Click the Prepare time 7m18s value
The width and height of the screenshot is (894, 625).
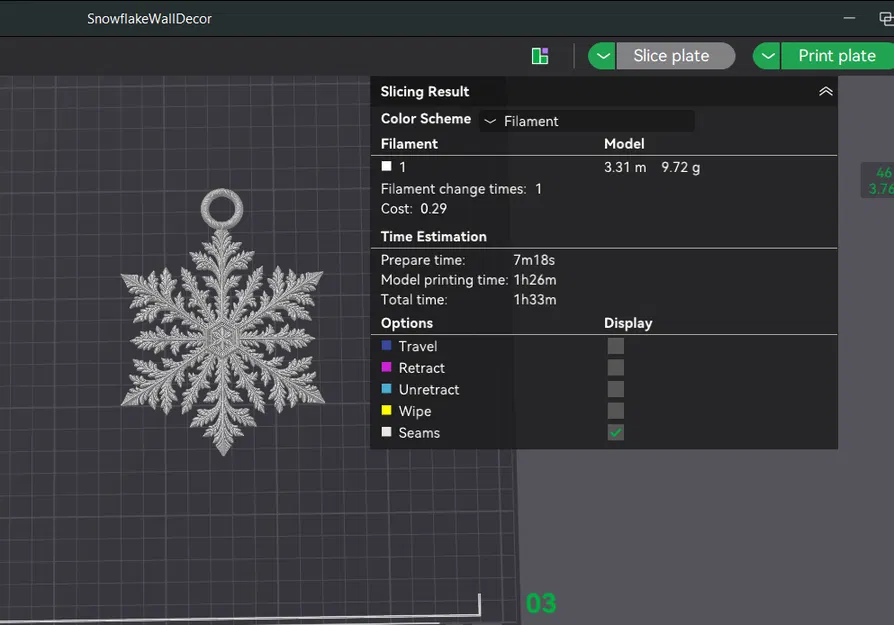click(534, 259)
